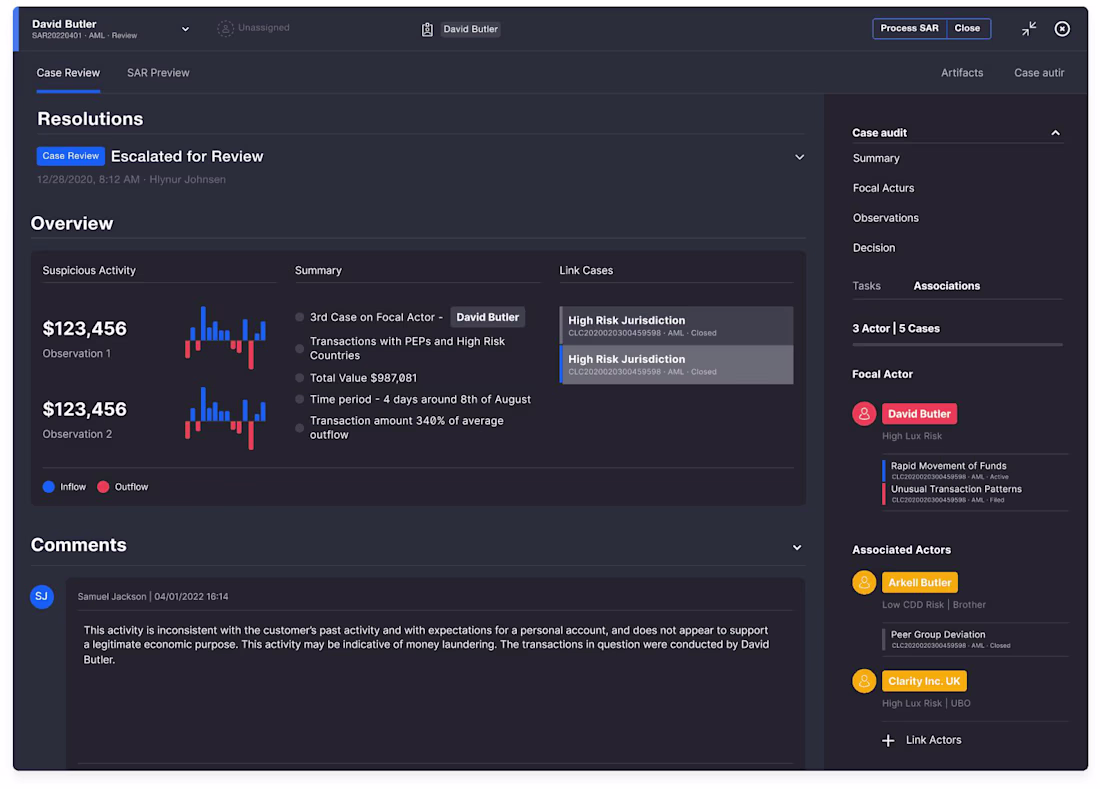
Task: Open the Artifacts tab
Action: point(962,73)
